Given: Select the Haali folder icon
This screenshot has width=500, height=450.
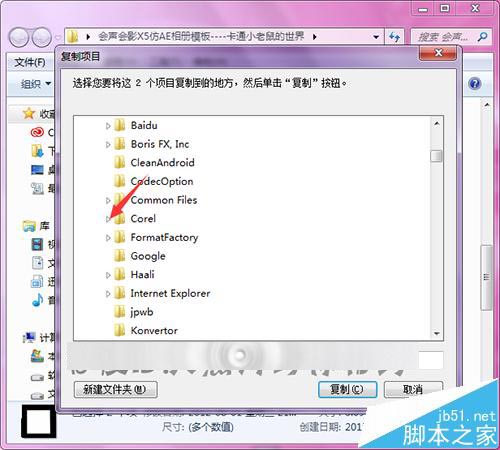Looking at the screenshot, I should [120, 275].
